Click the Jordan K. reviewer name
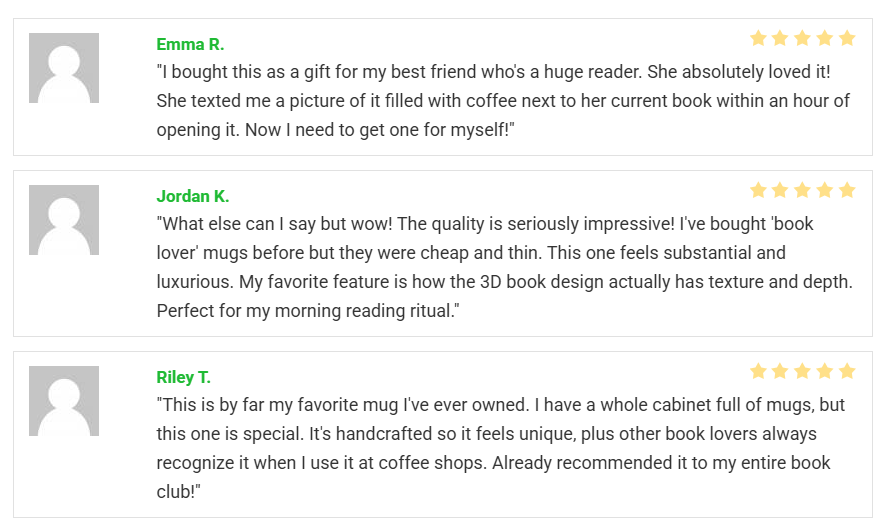 point(193,196)
